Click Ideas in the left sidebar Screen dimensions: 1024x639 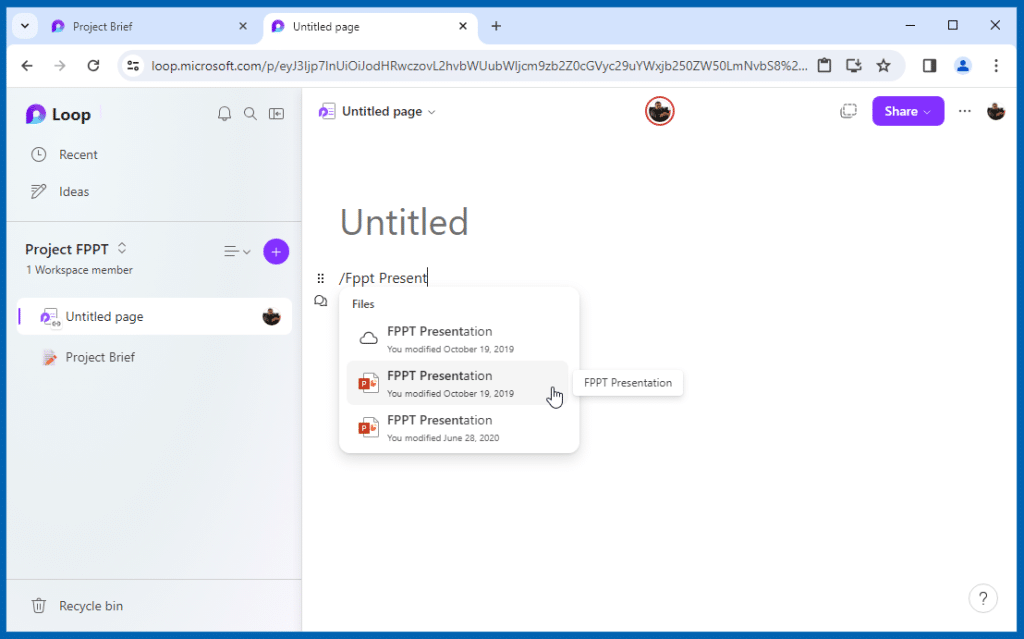tap(75, 191)
